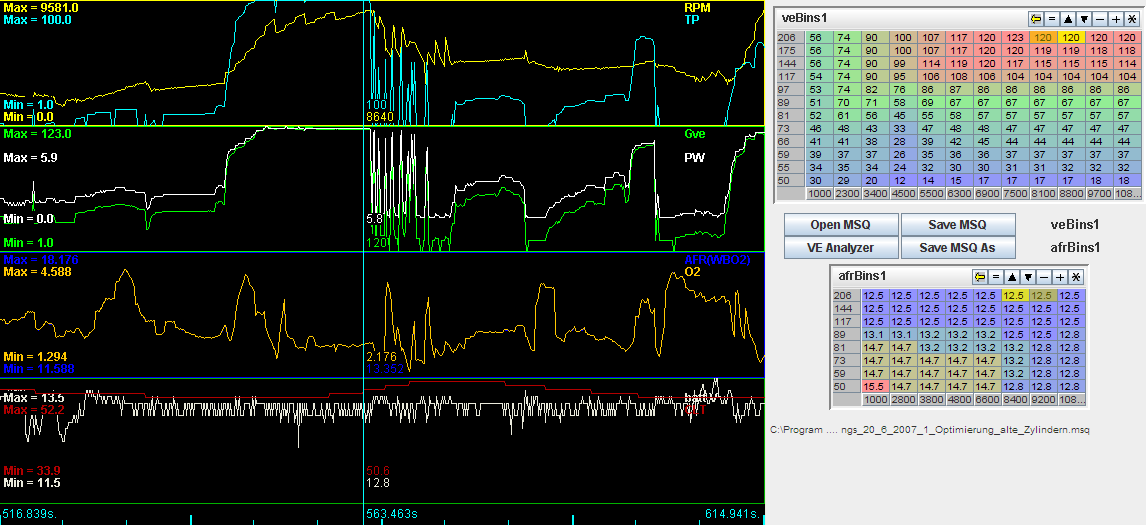Viewport: 1146px width, 525px height.
Task: Click the plus icon in afrBins1 toolbar
Action: tap(1060, 277)
